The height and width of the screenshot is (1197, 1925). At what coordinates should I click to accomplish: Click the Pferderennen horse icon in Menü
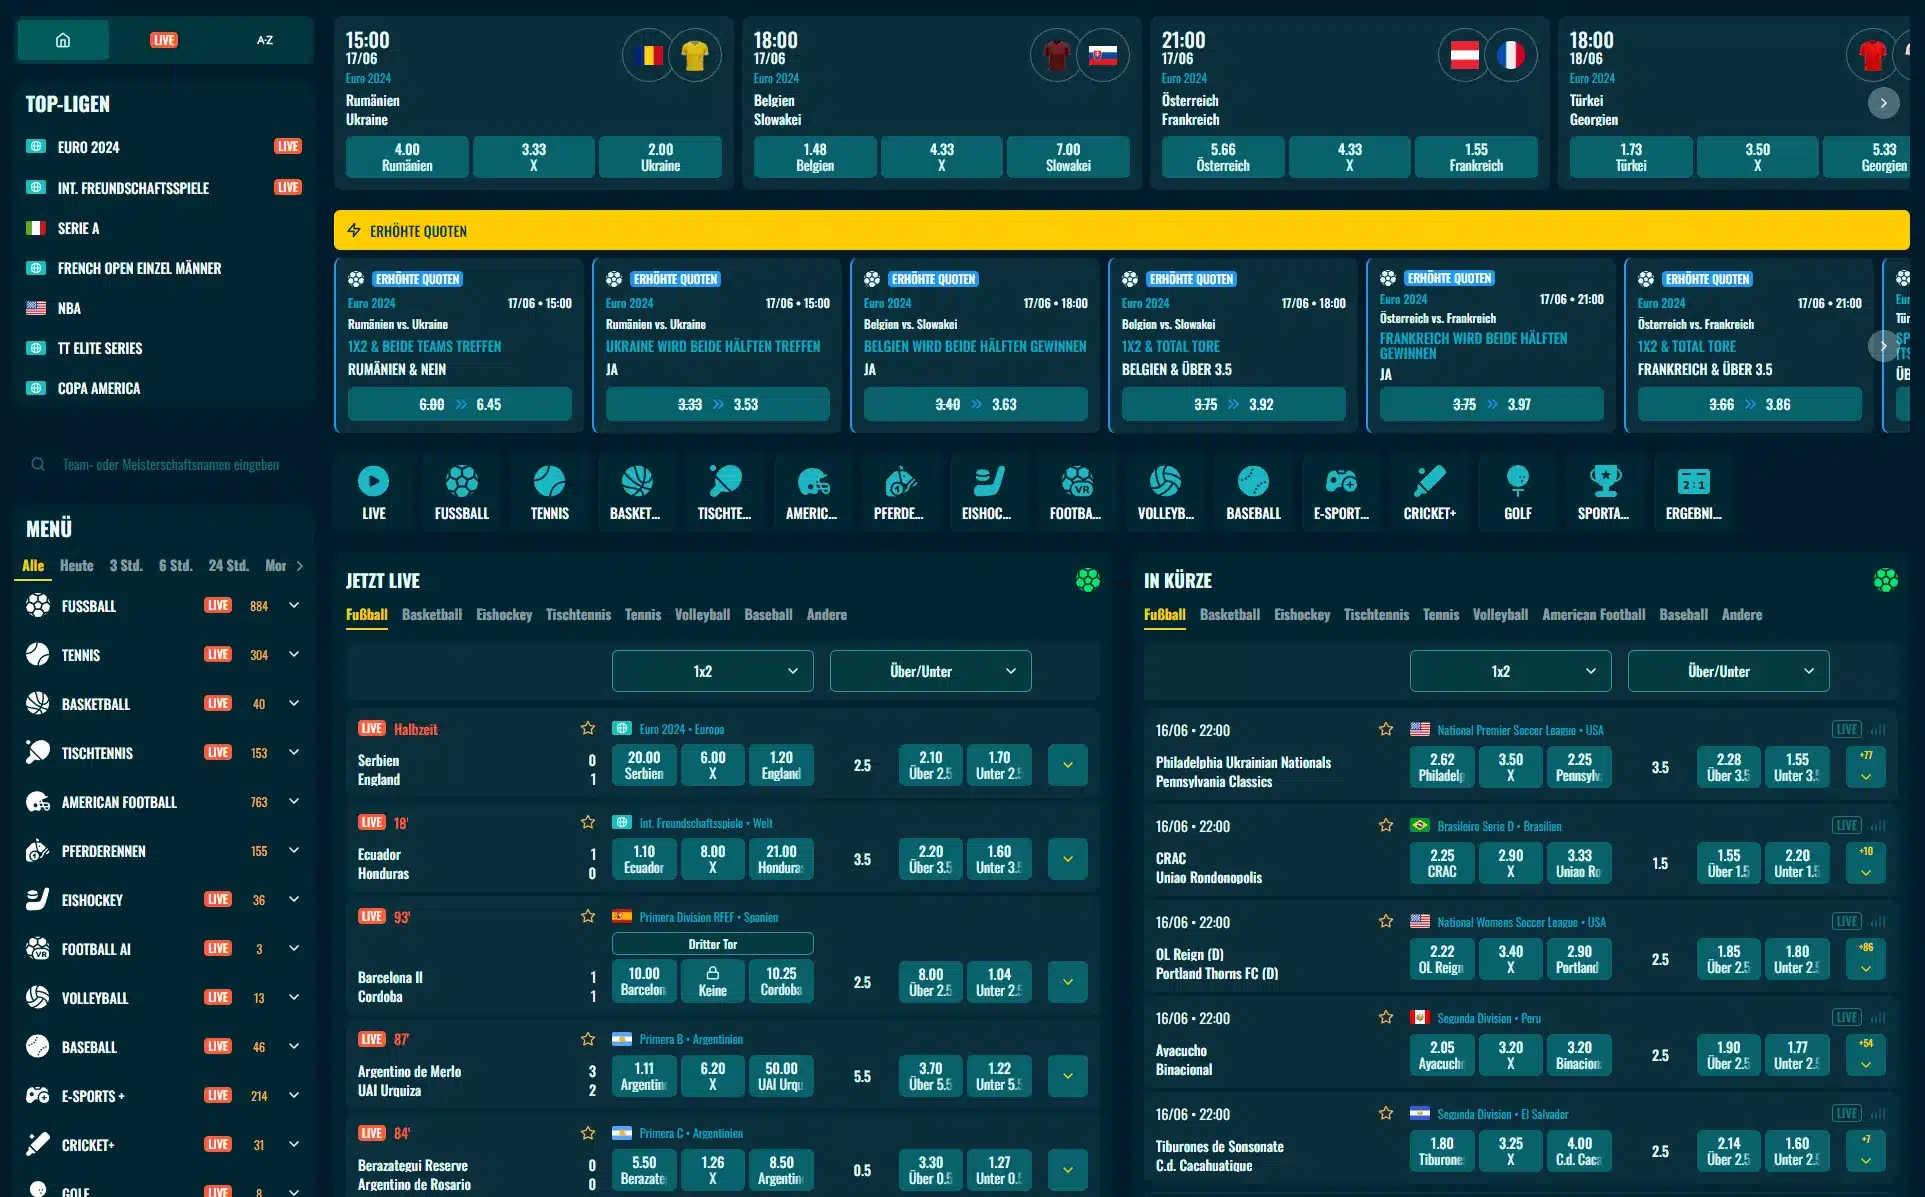38,850
